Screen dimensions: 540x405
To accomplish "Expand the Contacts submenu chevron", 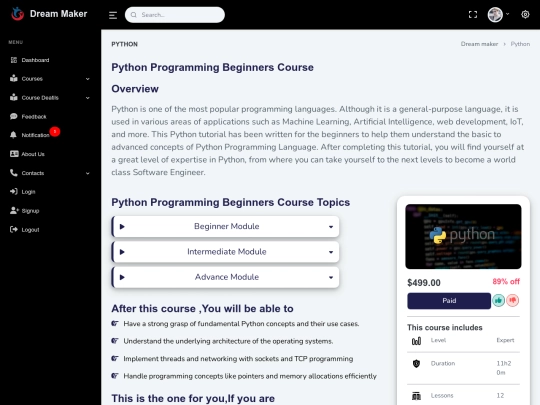I will pos(87,173).
